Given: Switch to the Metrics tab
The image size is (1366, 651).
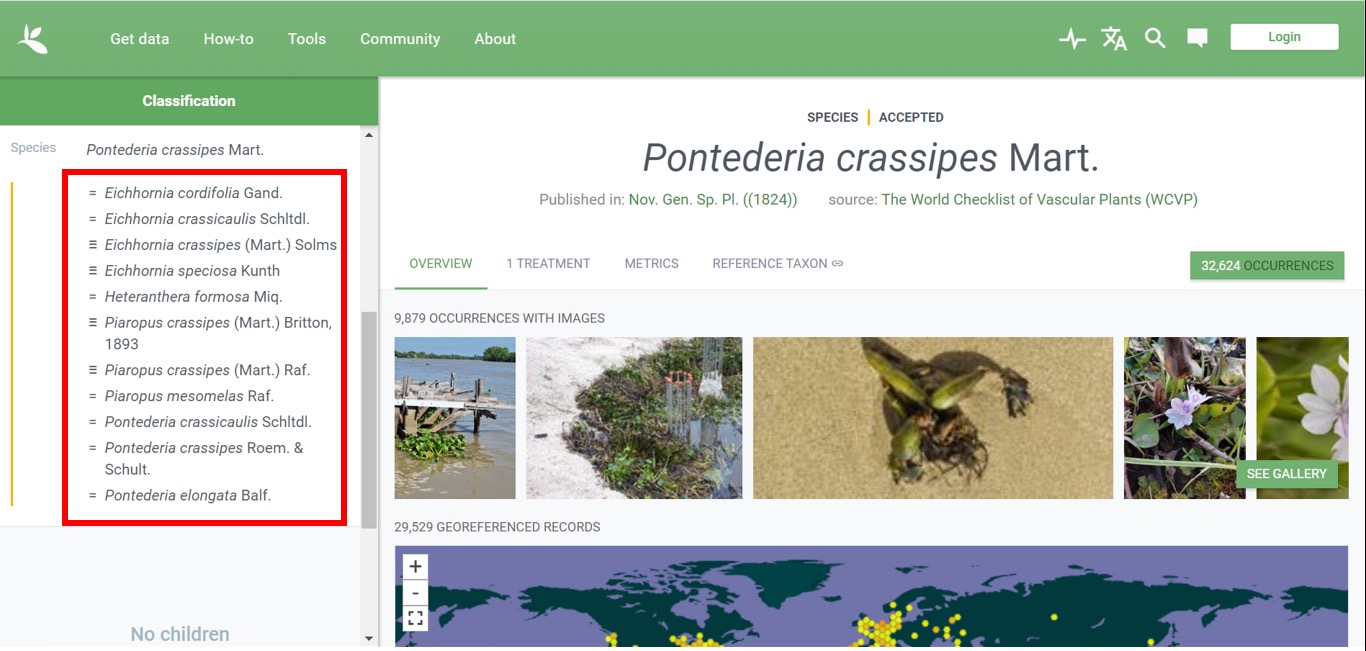Looking at the screenshot, I should [651, 264].
